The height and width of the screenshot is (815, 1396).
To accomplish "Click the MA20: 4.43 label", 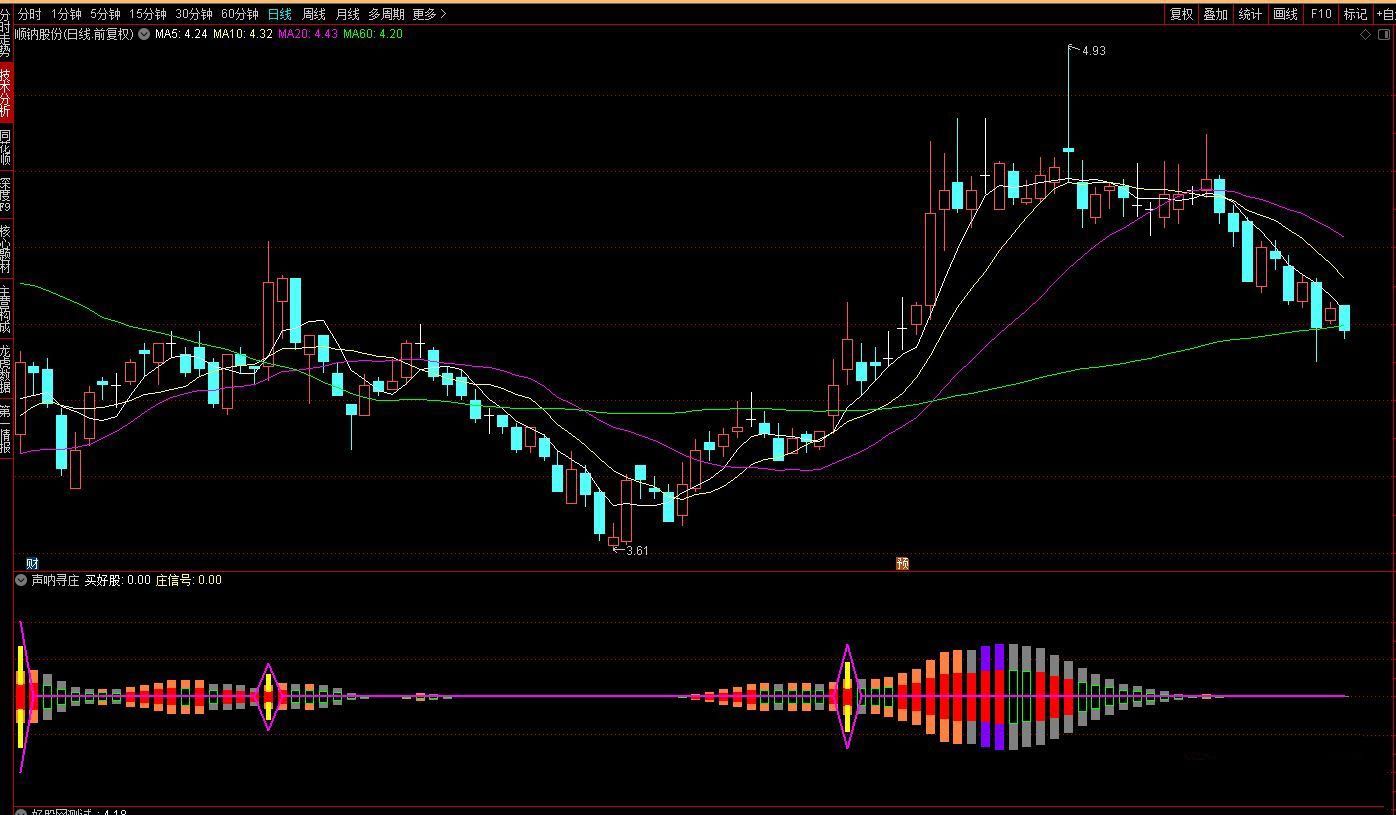I will [308, 34].
